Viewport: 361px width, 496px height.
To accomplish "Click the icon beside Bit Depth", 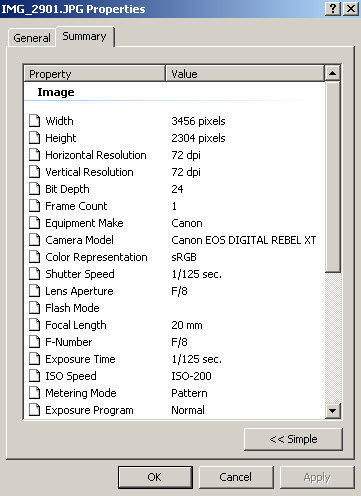I will click(34, 189).
